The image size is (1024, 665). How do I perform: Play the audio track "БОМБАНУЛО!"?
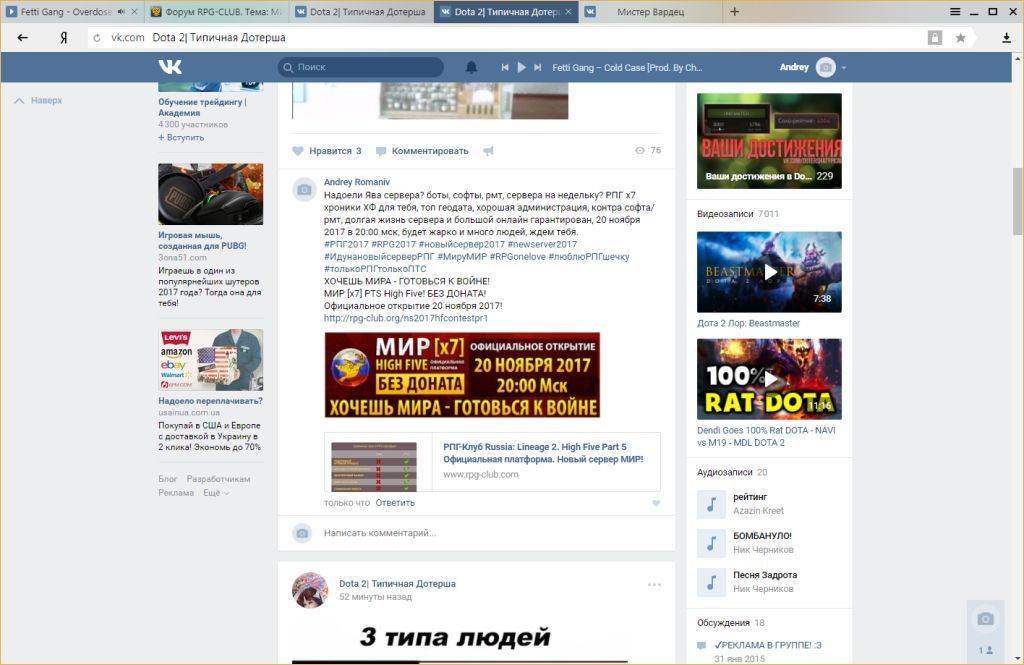[x=711, y=543]
